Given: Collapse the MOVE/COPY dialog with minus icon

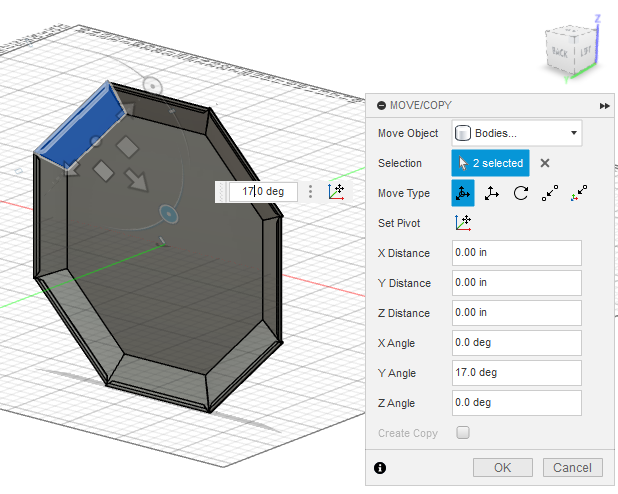Looking at the screenshot, I should point(381,105).
